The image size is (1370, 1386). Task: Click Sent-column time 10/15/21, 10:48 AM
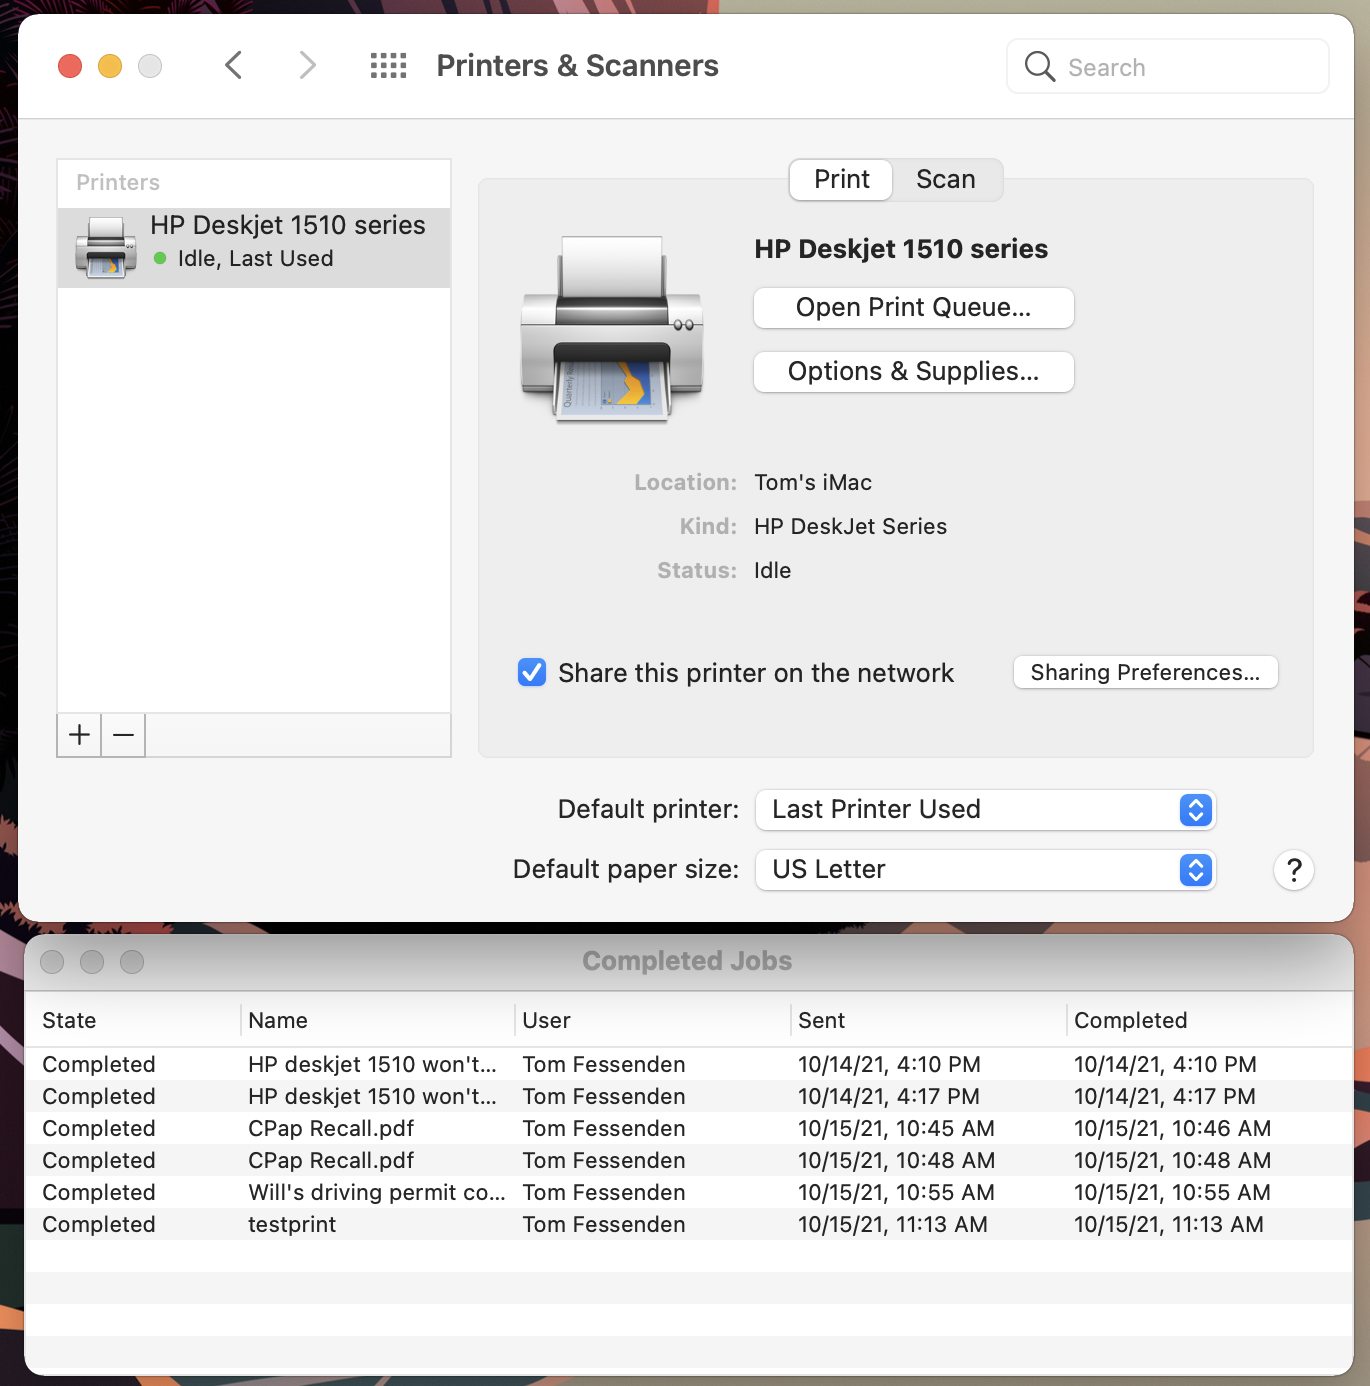pyautogui.click(x=896, y=1161)
